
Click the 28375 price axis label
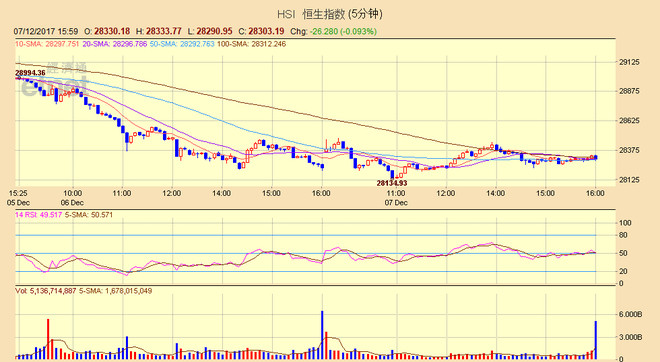629,150
